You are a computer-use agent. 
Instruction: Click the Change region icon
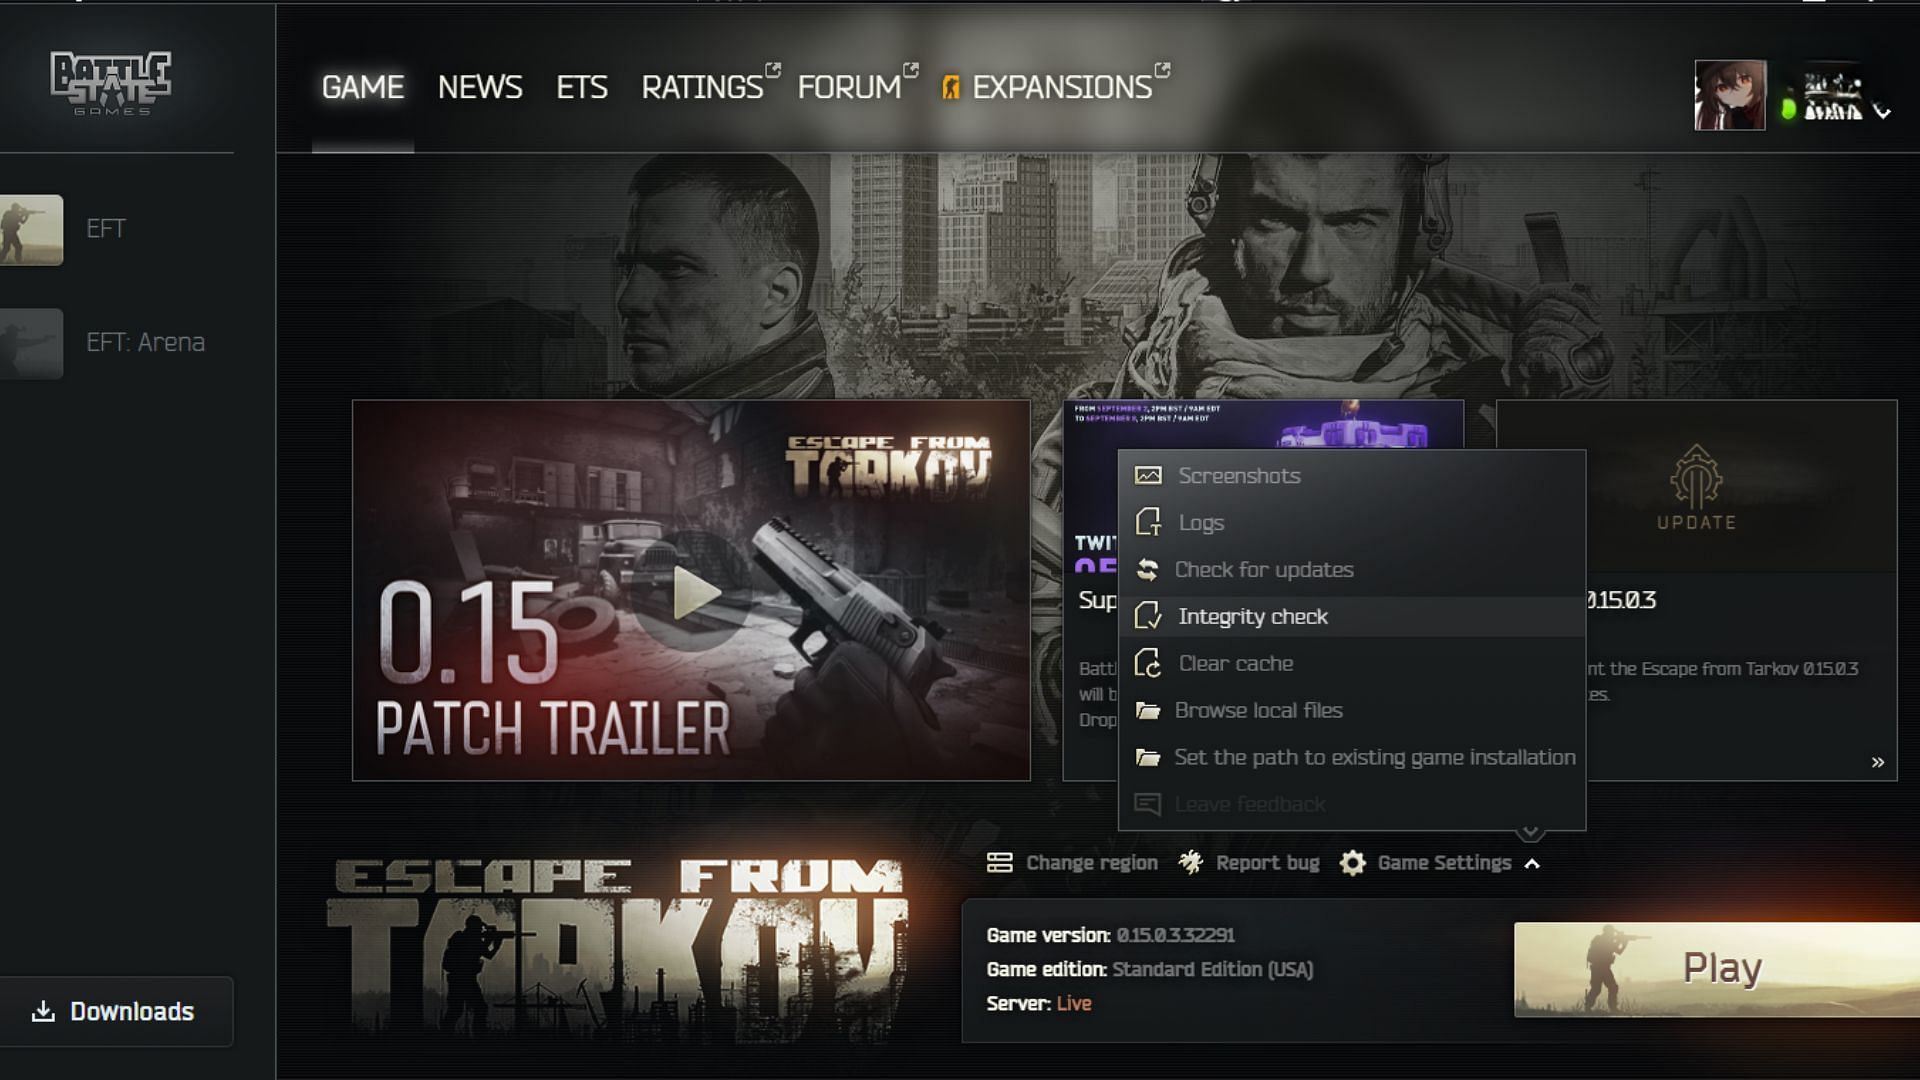click(1000, 861)
